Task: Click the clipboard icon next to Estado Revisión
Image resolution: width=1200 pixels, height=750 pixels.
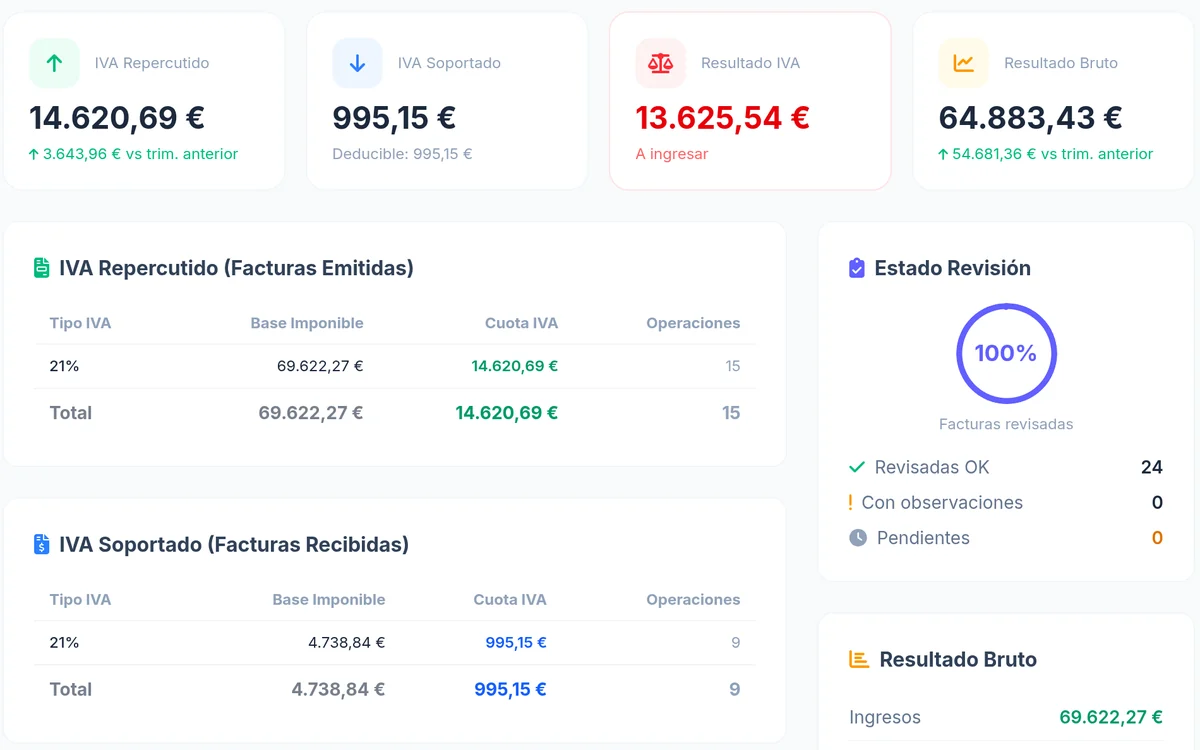Action: point(856,268)
